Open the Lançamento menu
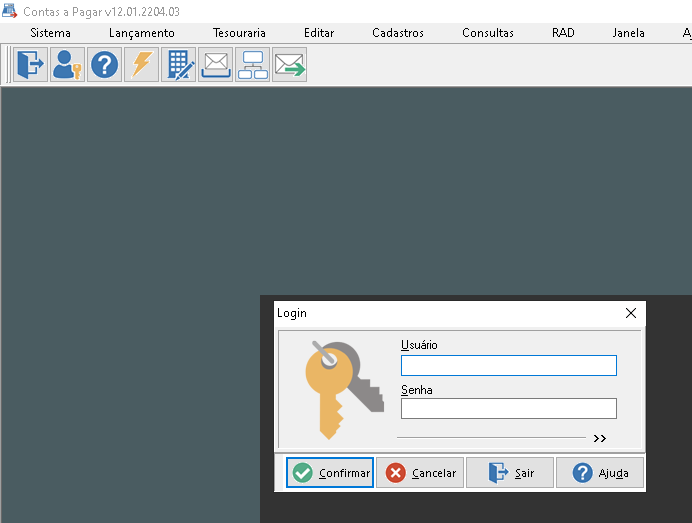Viewport: 692px width, 523px height. click(142, 33)
